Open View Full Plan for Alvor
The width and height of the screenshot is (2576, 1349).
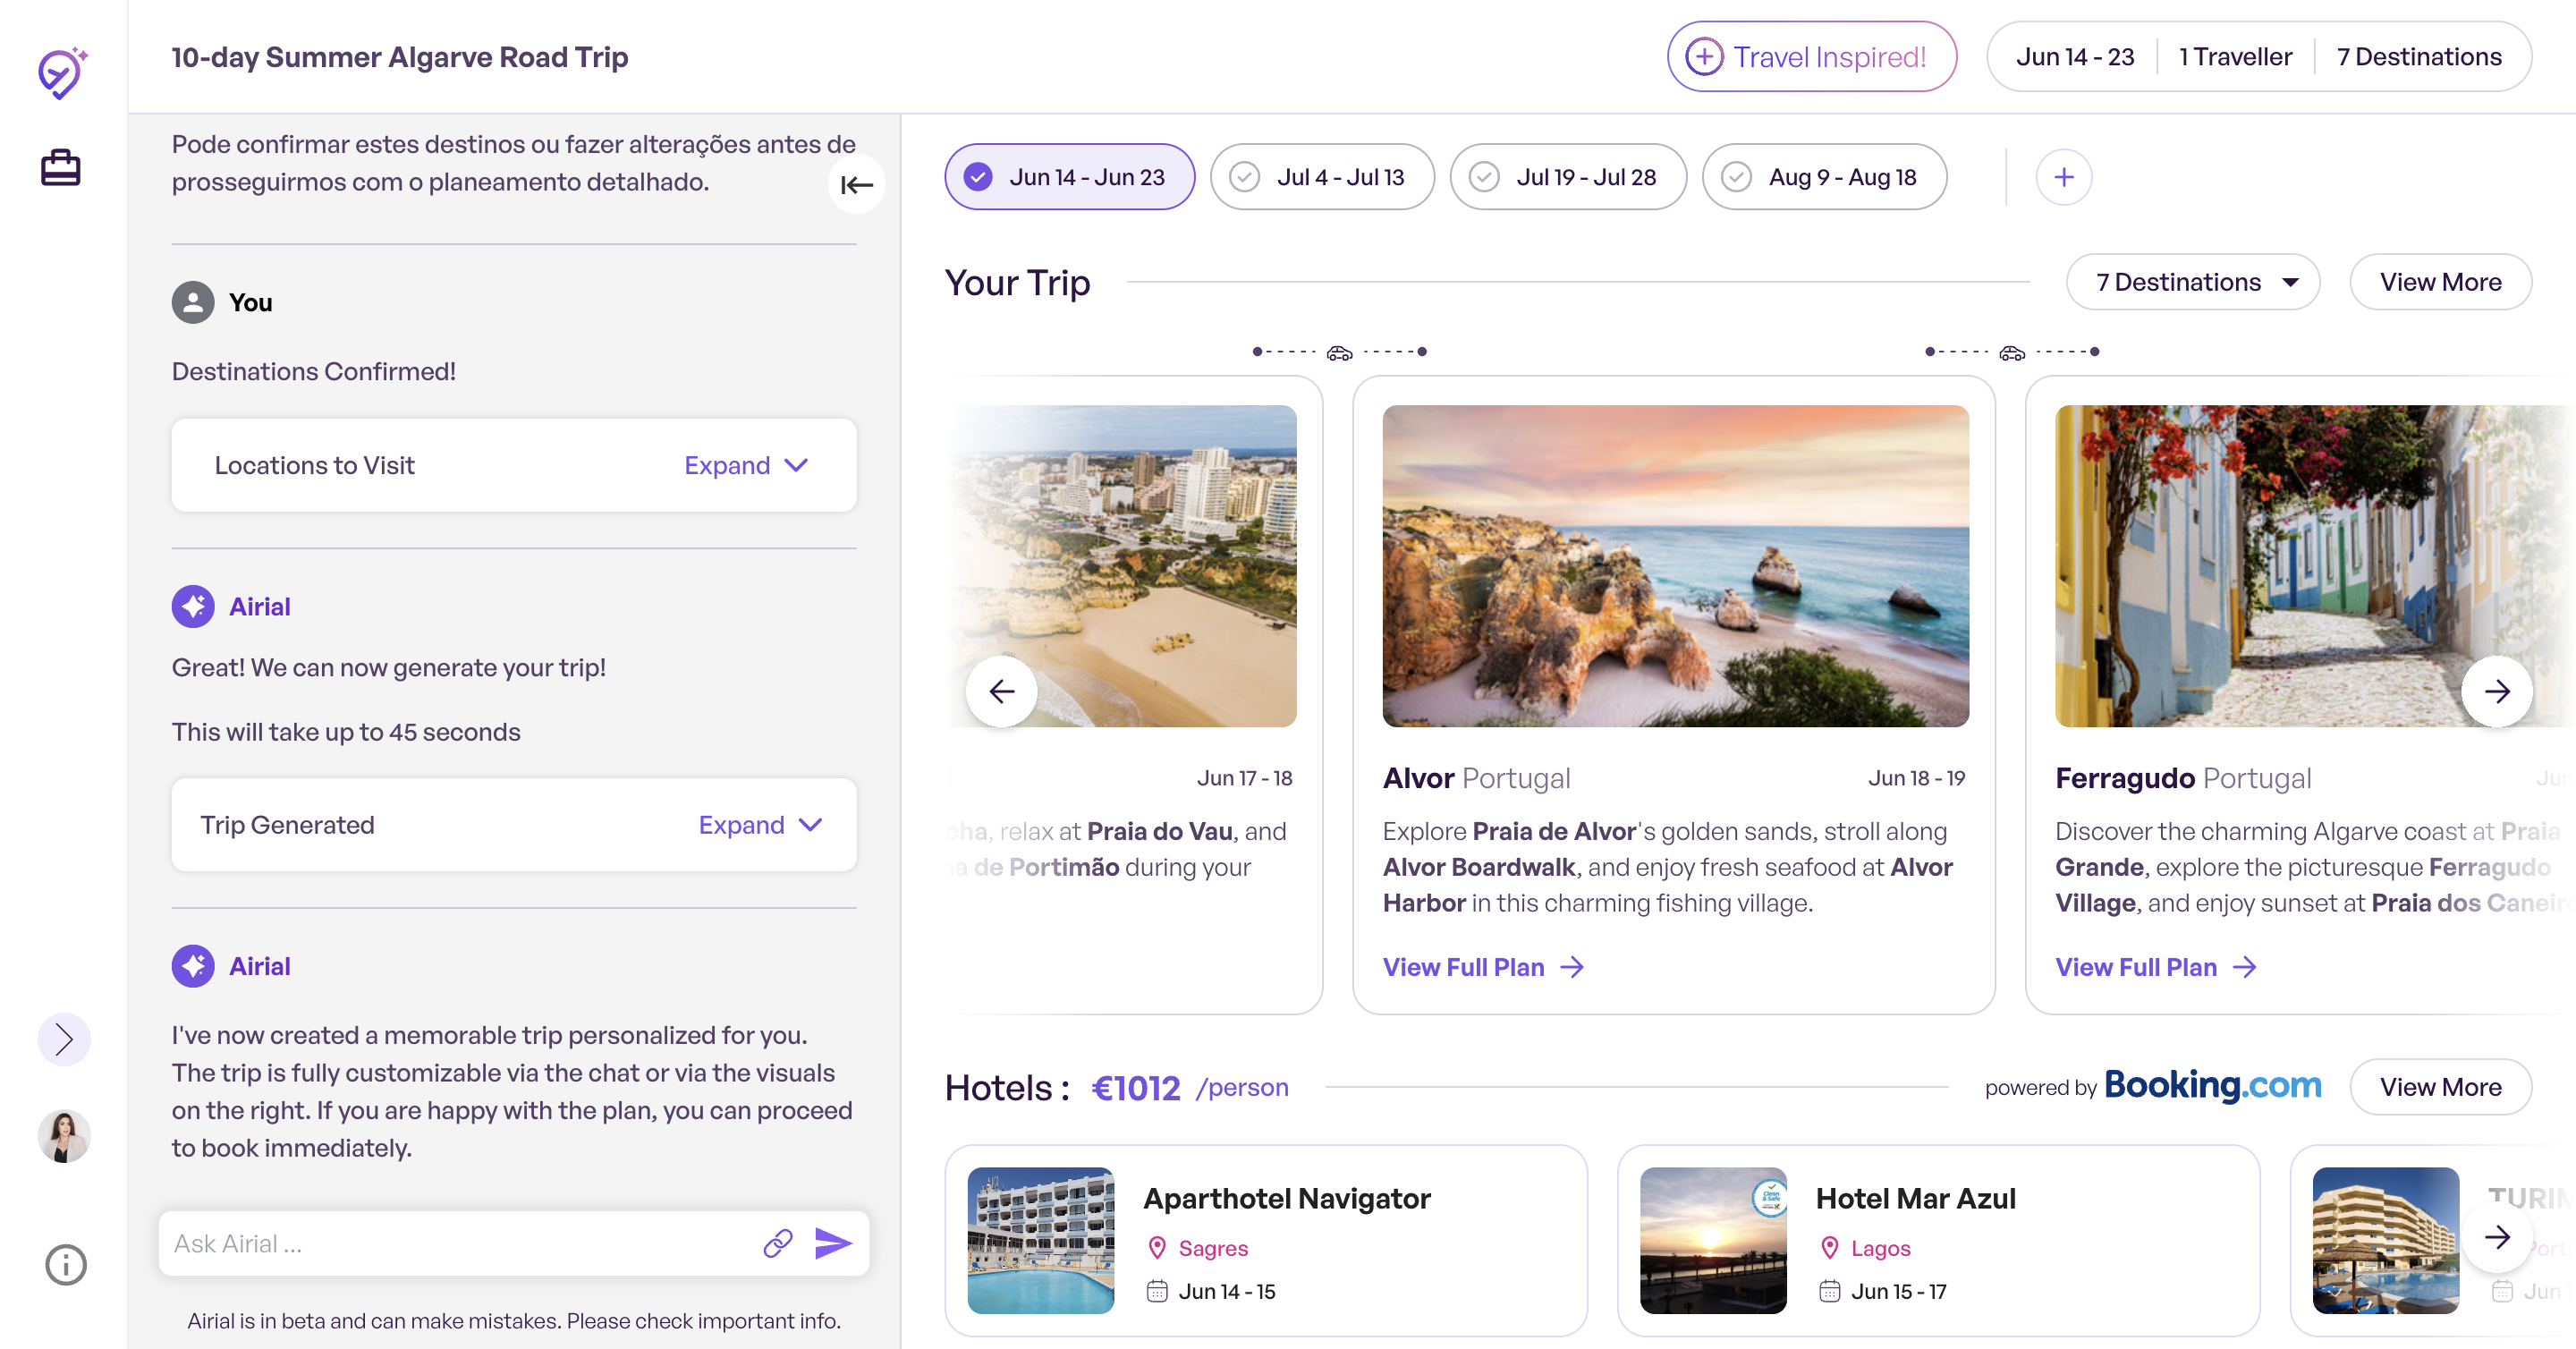(1483, 967)
